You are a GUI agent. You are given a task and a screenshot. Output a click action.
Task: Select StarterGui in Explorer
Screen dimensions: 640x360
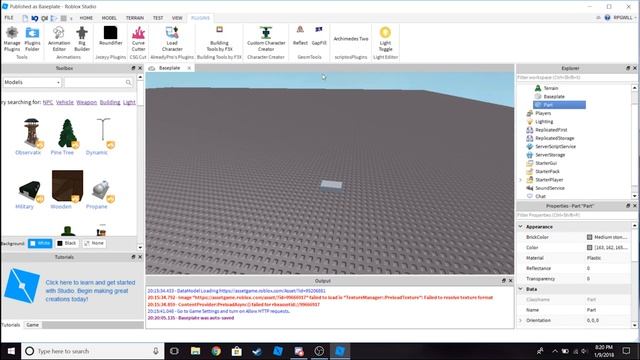click(x=546, y=163)
